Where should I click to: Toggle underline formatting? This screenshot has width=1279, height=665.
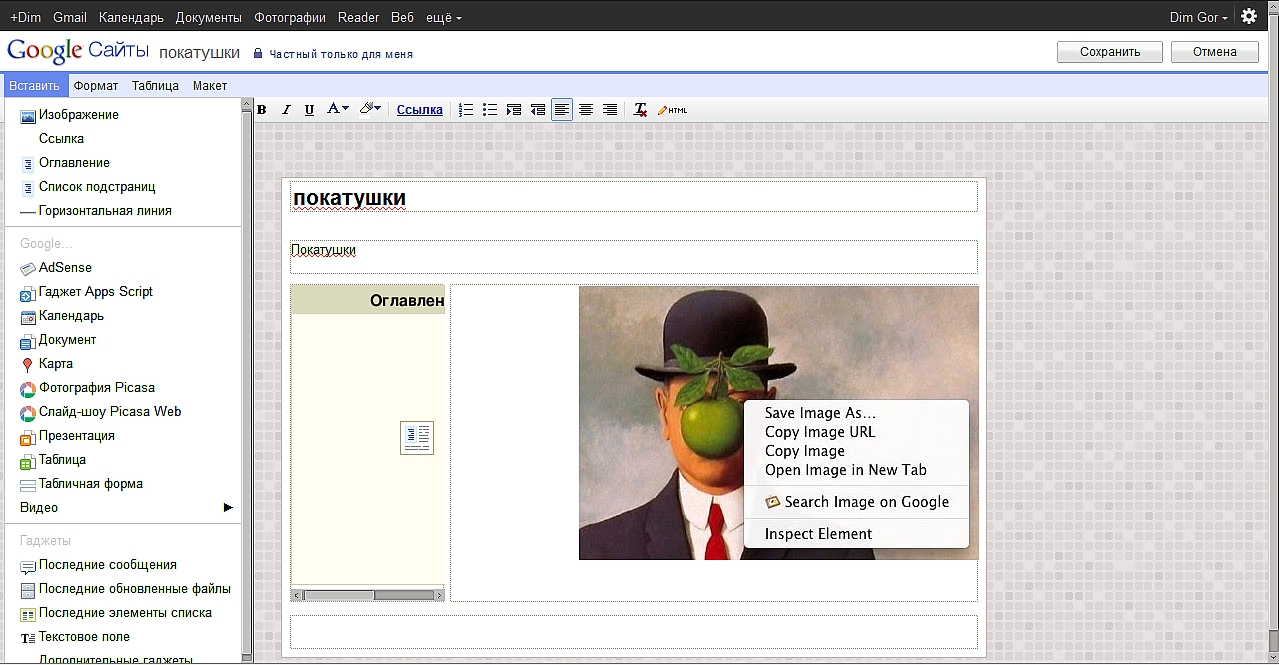tap(309, 110)
